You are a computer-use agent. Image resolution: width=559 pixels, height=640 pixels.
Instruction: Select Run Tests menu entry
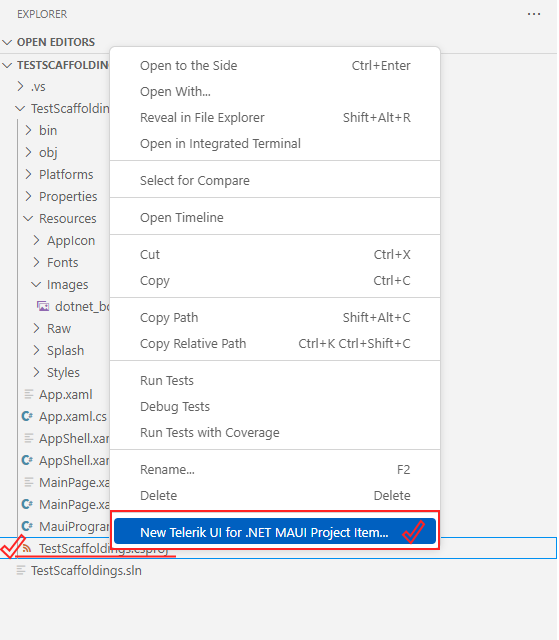pos(275,380)
